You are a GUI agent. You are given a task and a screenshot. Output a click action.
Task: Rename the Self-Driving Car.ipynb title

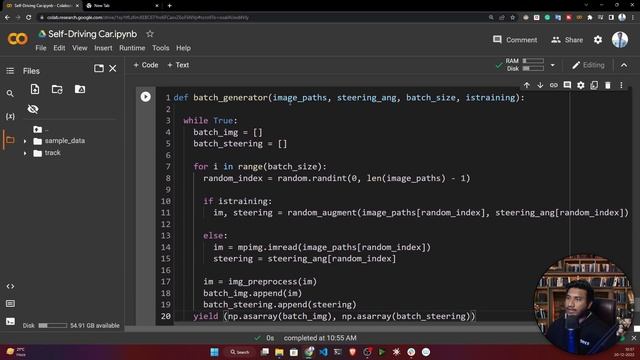[x=93, y=34]
